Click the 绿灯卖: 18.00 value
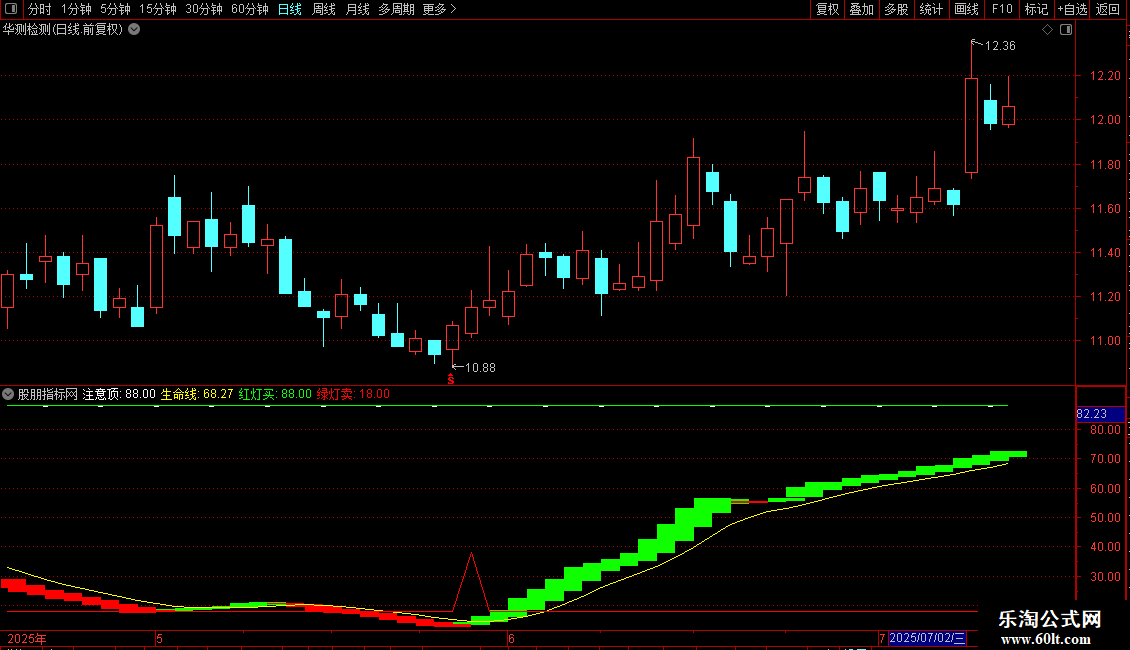Viewport: 1130px width, 650px height. [353, 394]
